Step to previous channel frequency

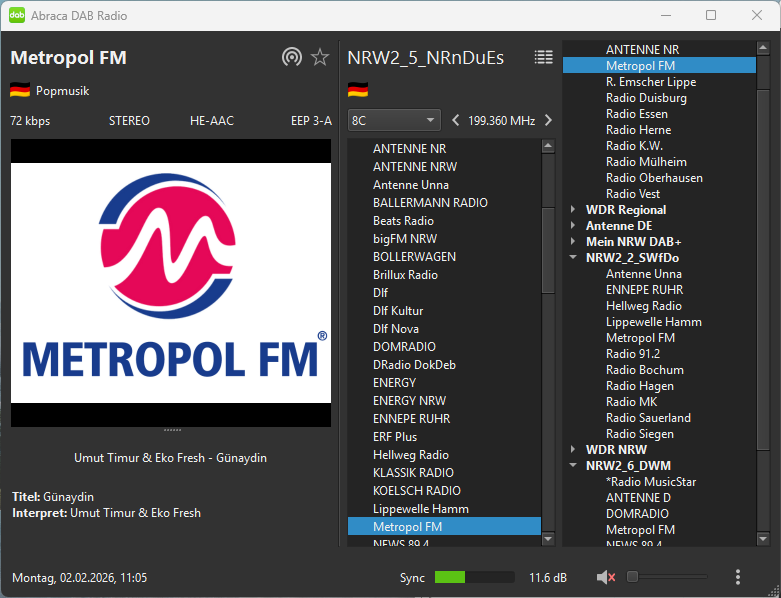(456, 120)
